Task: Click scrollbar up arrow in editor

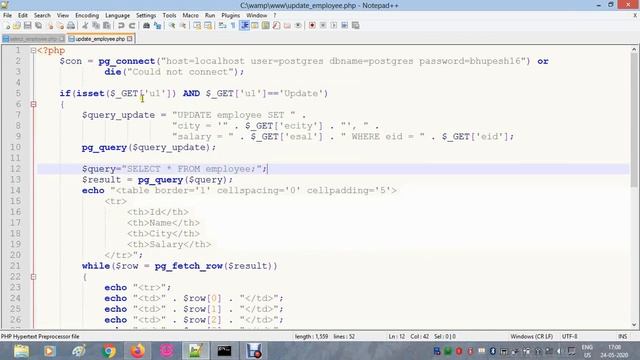Action: [x=633, y=50]
